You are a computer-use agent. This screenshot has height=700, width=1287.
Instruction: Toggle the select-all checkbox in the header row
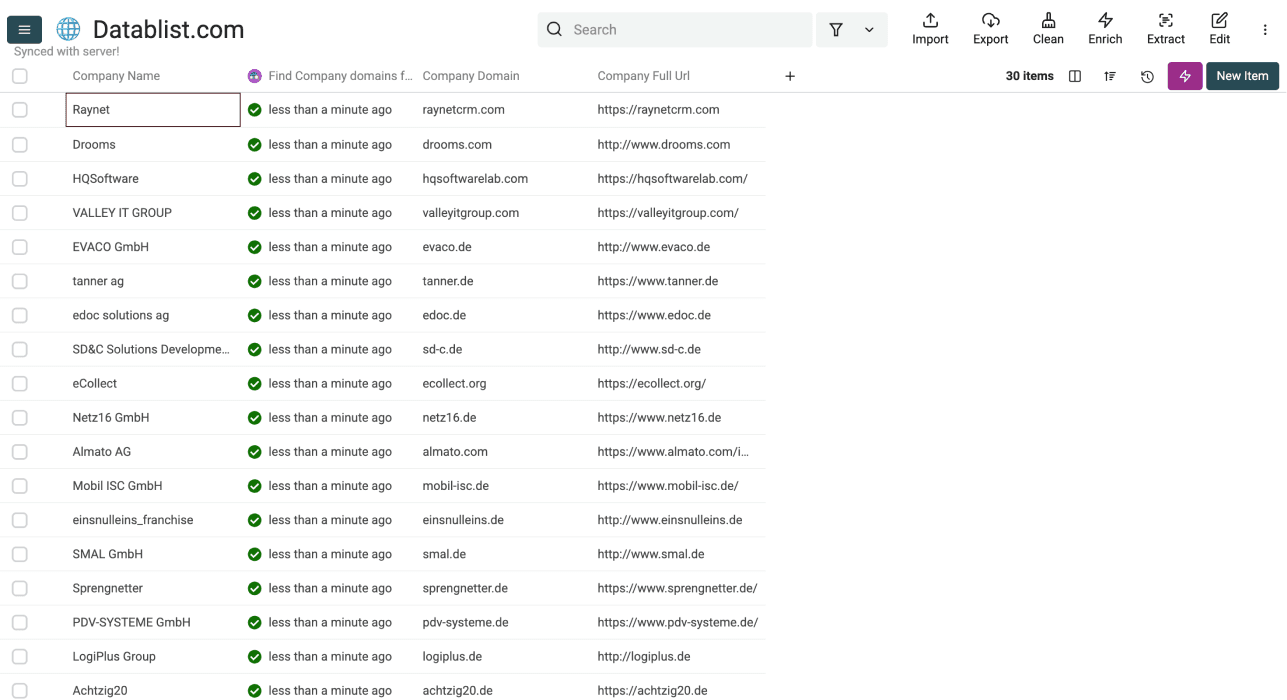click(x=19, y=75)
